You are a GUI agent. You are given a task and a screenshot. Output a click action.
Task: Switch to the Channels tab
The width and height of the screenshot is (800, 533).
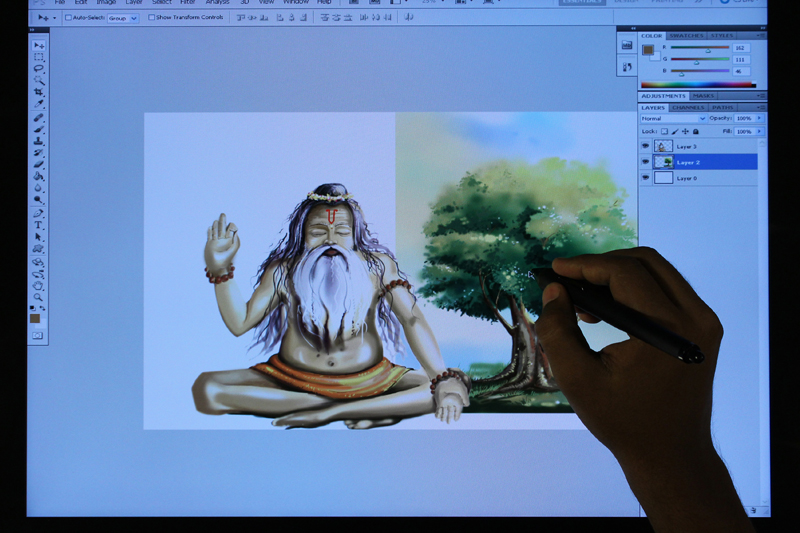coord(688,107)
